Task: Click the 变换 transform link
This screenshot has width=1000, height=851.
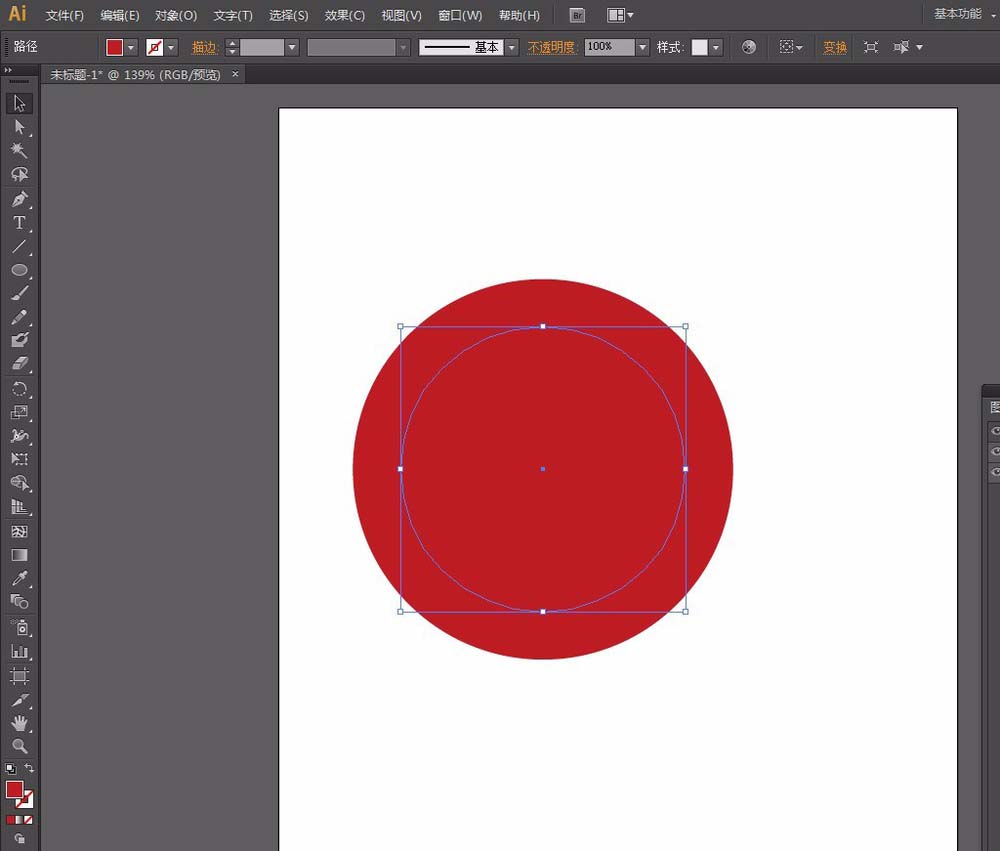Action: pyautogui.click(x=835, y=47)
